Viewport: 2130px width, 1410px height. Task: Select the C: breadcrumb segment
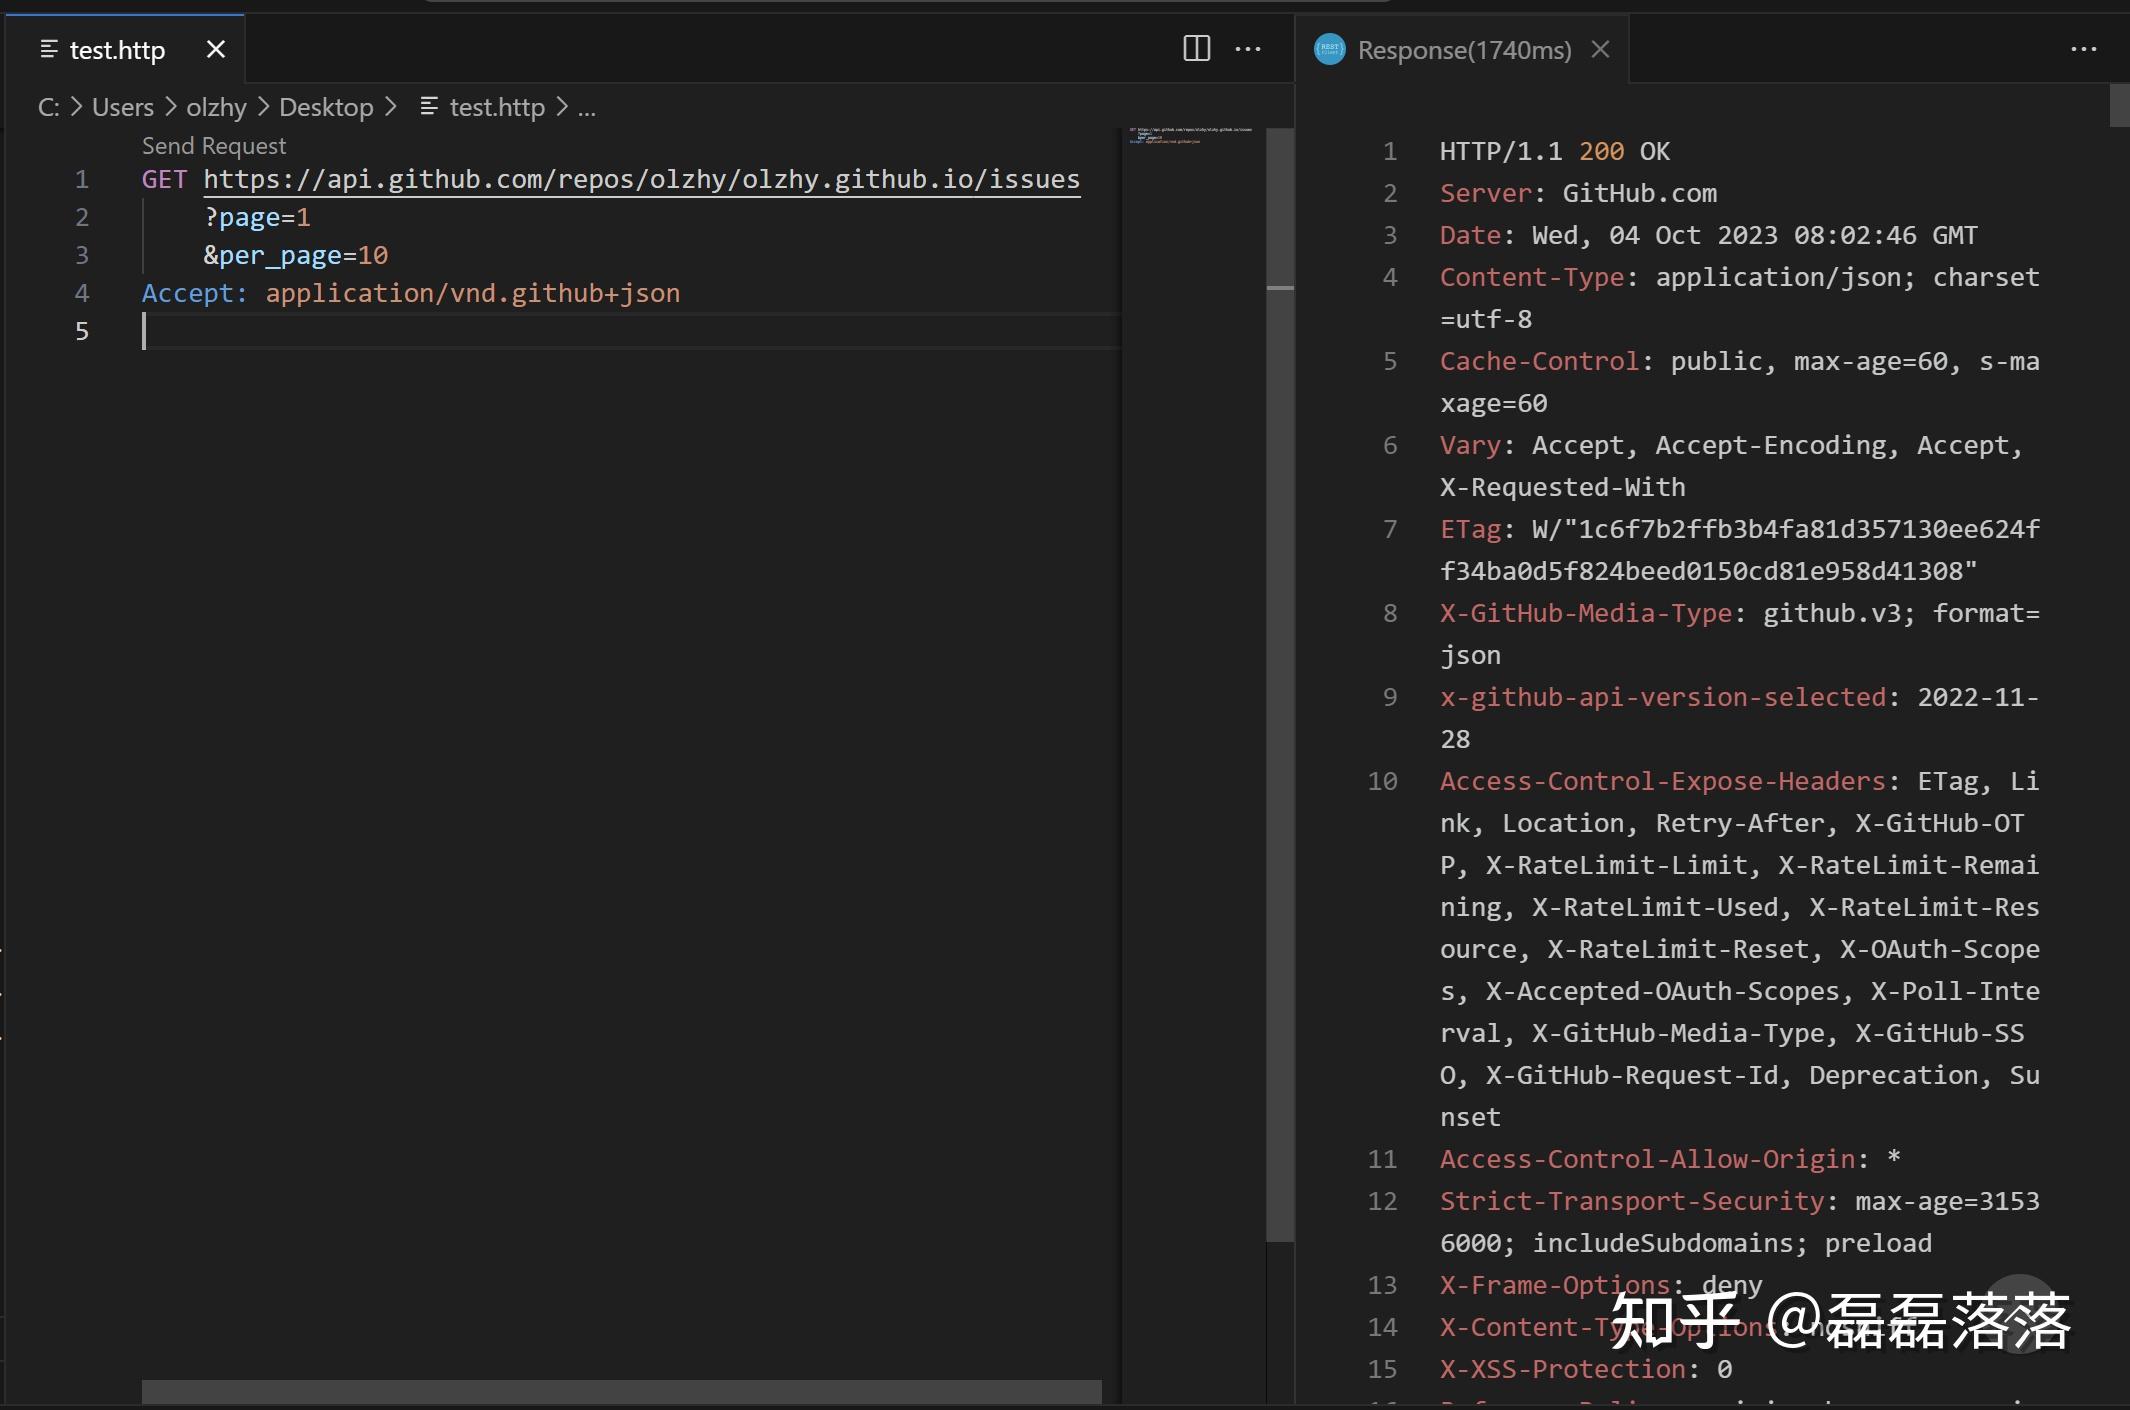pyautogui.click(x=48, y=107)
